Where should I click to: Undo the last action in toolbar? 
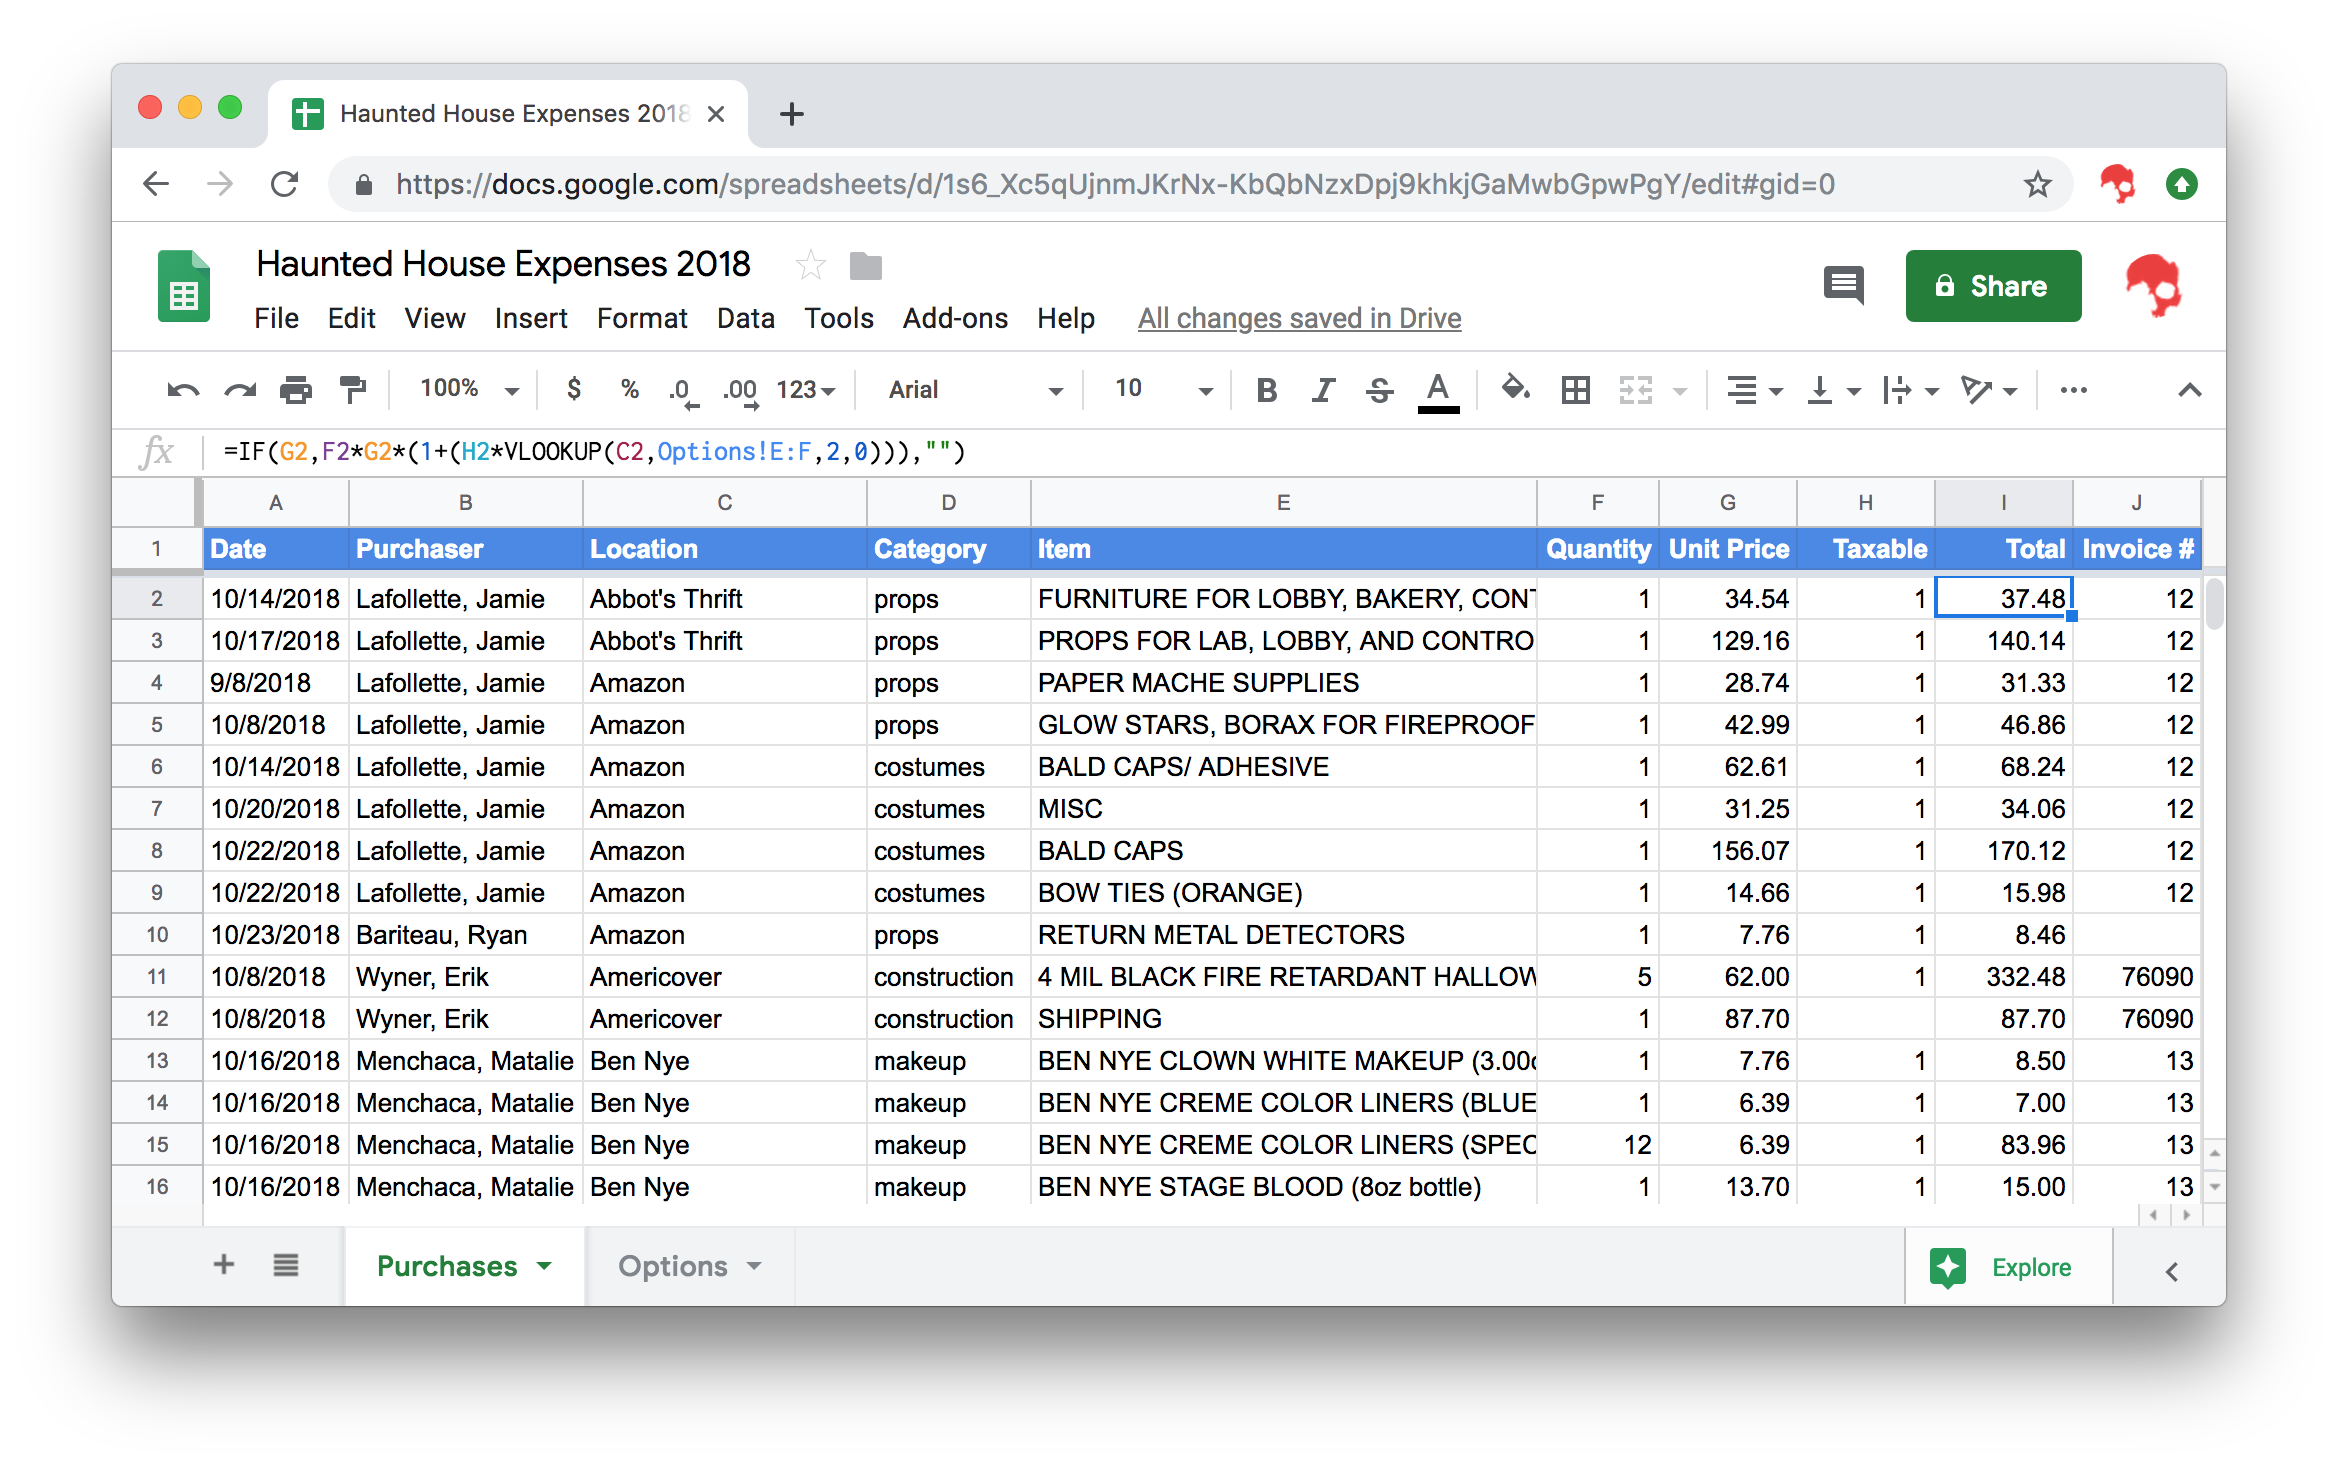pyautogui.click(x=183, y=390)
